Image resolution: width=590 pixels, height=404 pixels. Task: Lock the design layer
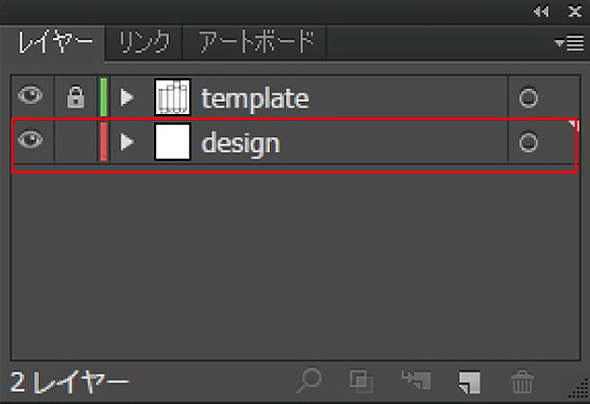[75, 142]
